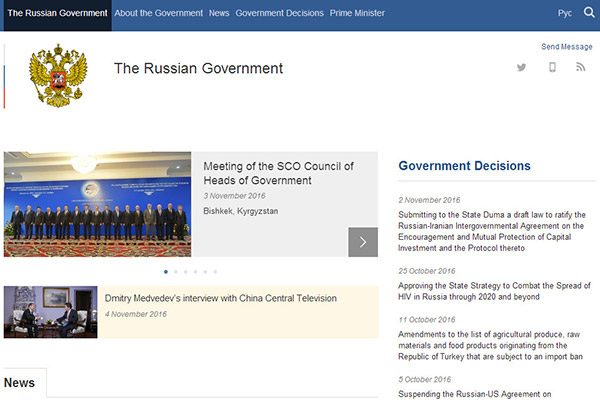Select the fourth carousel dot
The image size is (600, 400).
pyautogui.click(x=196, y=272)
